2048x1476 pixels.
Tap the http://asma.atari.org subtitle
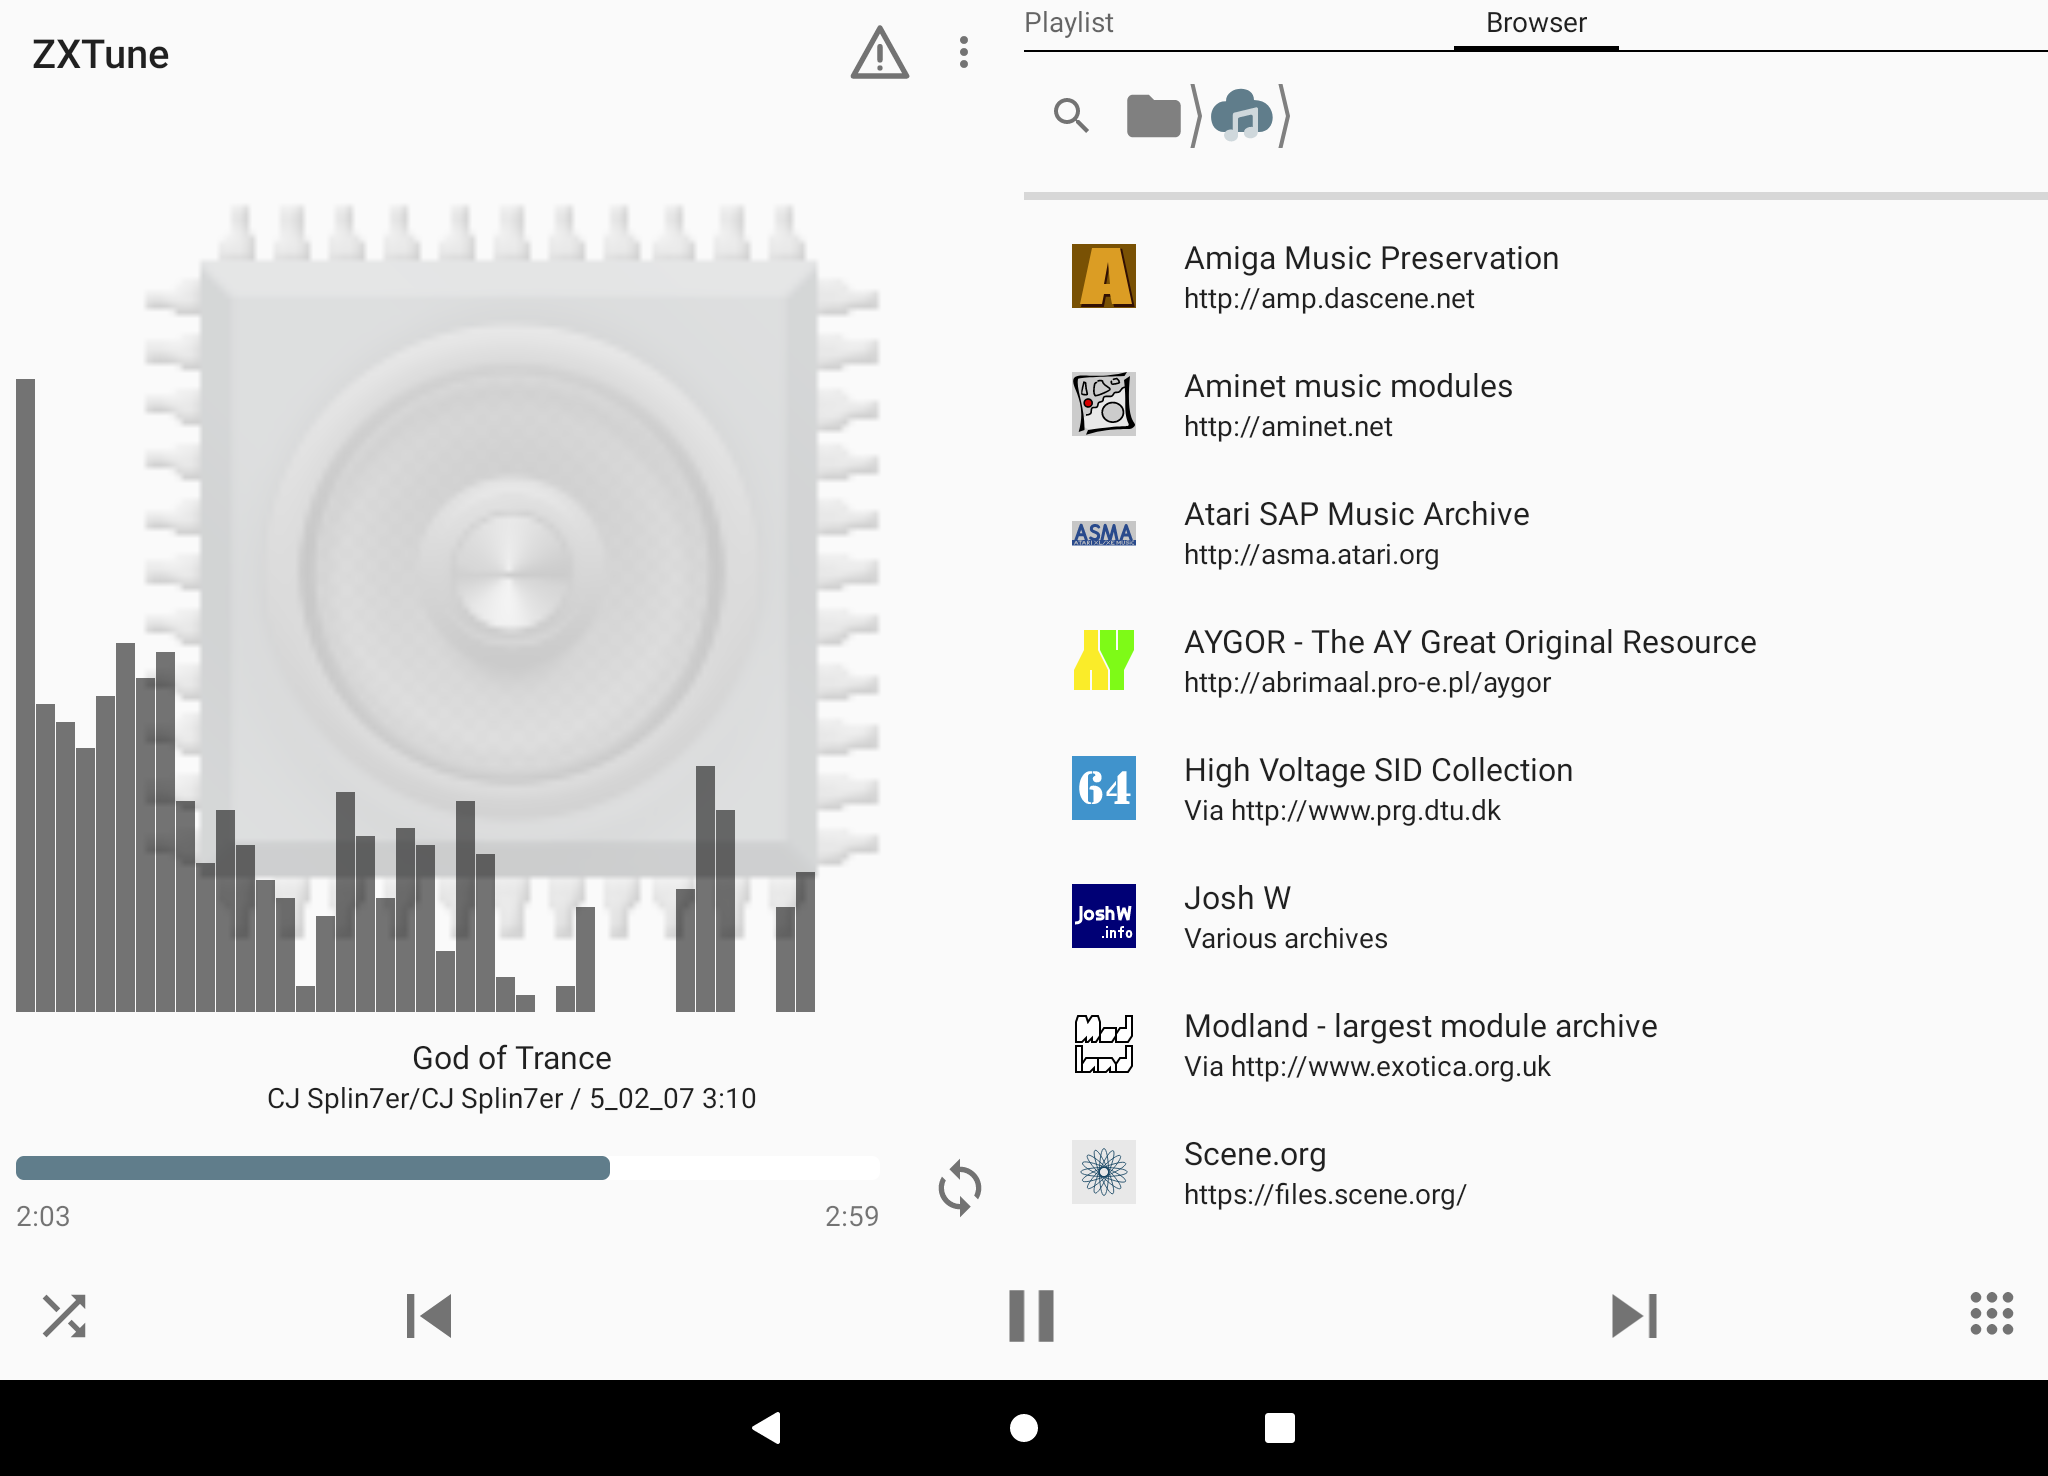(x=1311, y=555)
